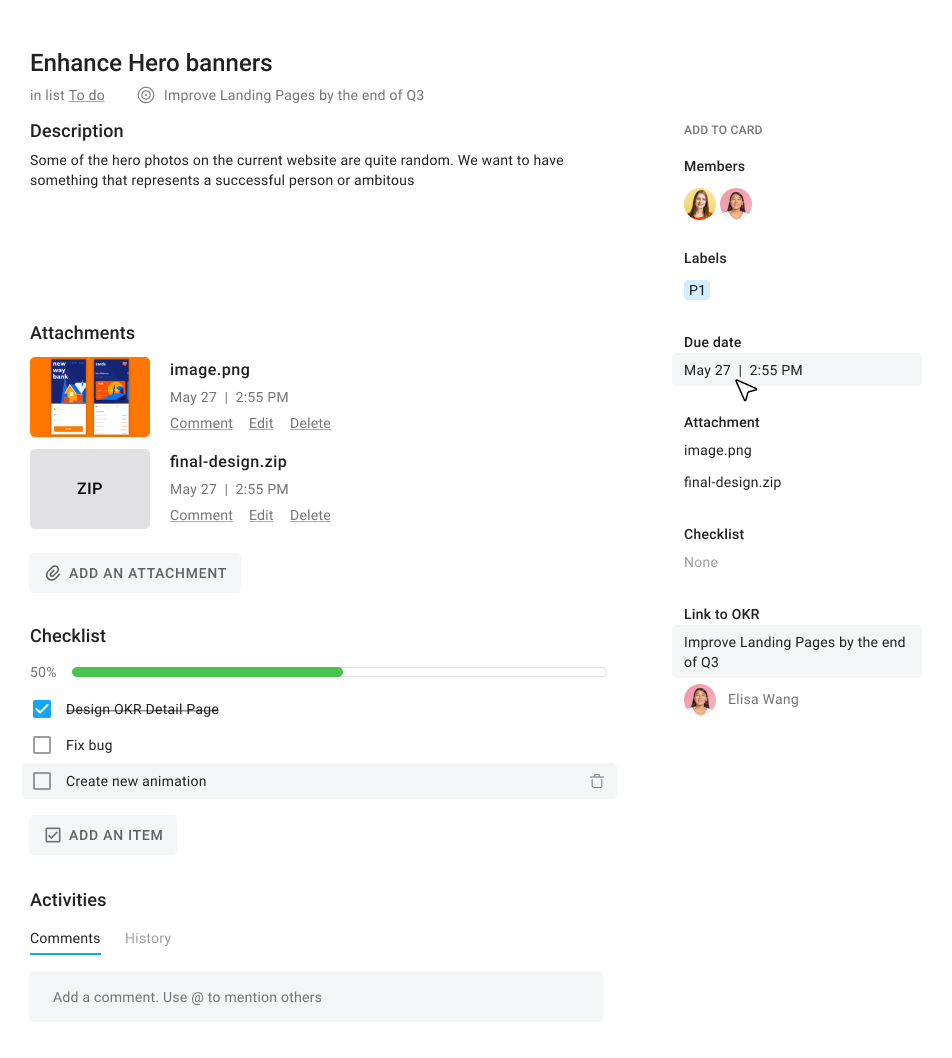Open the To do list link
The height and width of the screenshot is (1058, 952).
pos(86,95)
